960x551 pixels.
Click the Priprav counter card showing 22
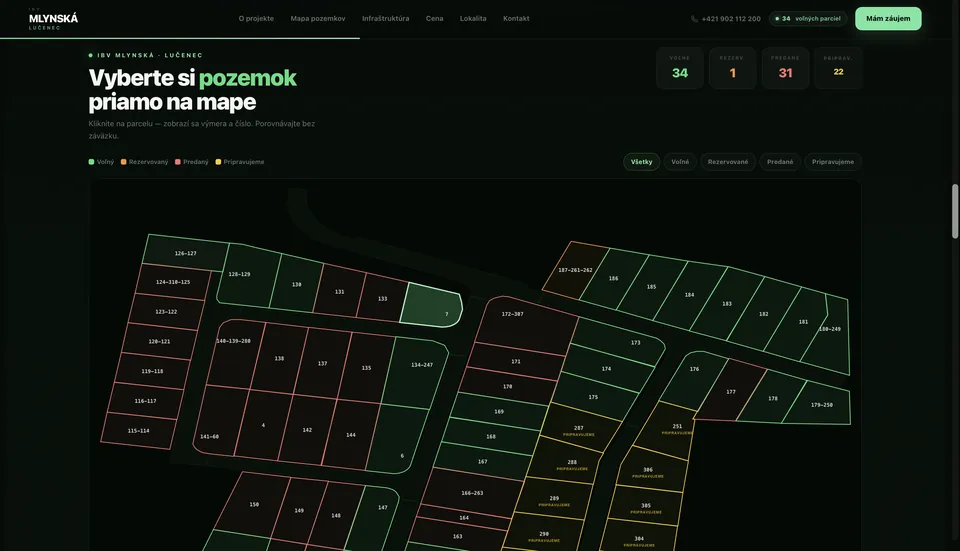(x=838, y=68)
